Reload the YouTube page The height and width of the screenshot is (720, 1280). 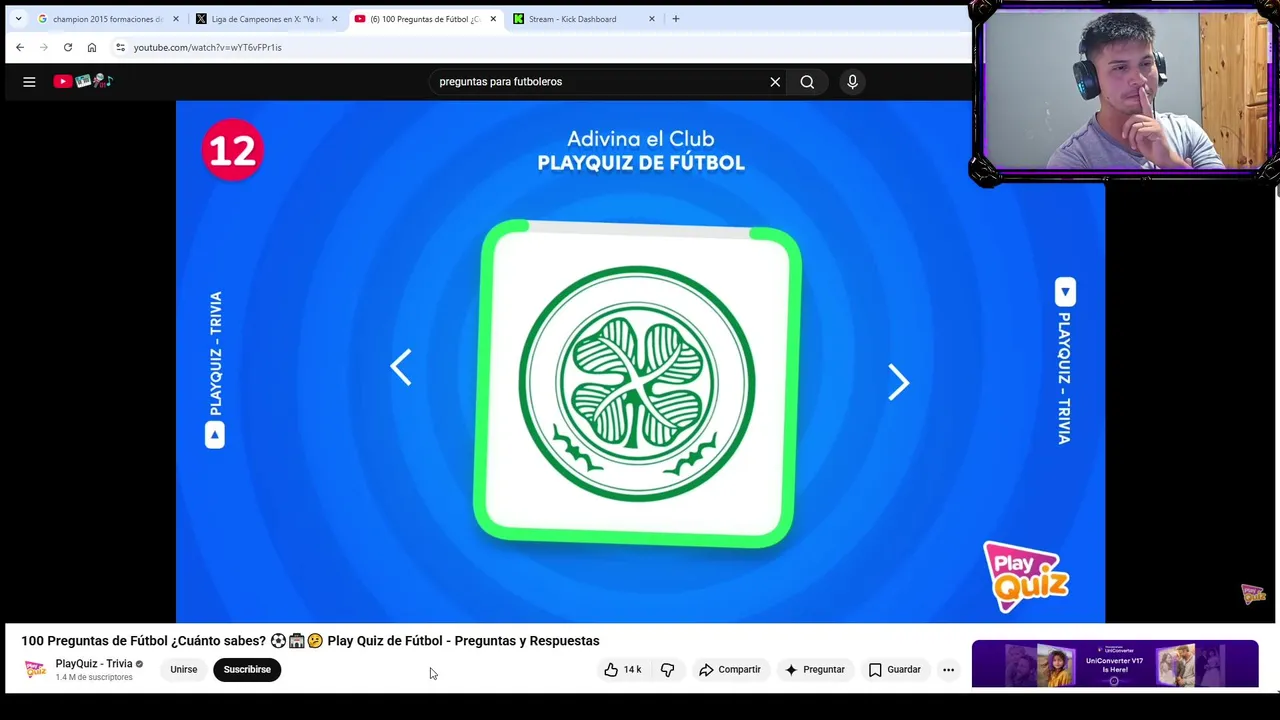68,47
